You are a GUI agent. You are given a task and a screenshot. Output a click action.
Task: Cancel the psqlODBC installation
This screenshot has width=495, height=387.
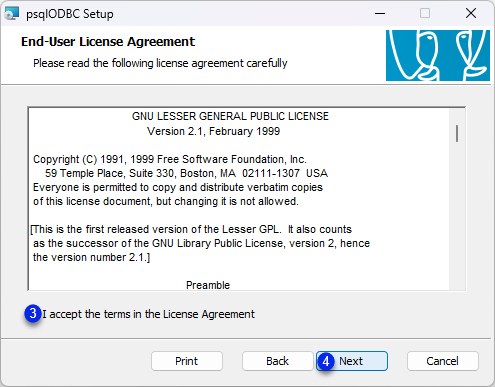point(443,361)
